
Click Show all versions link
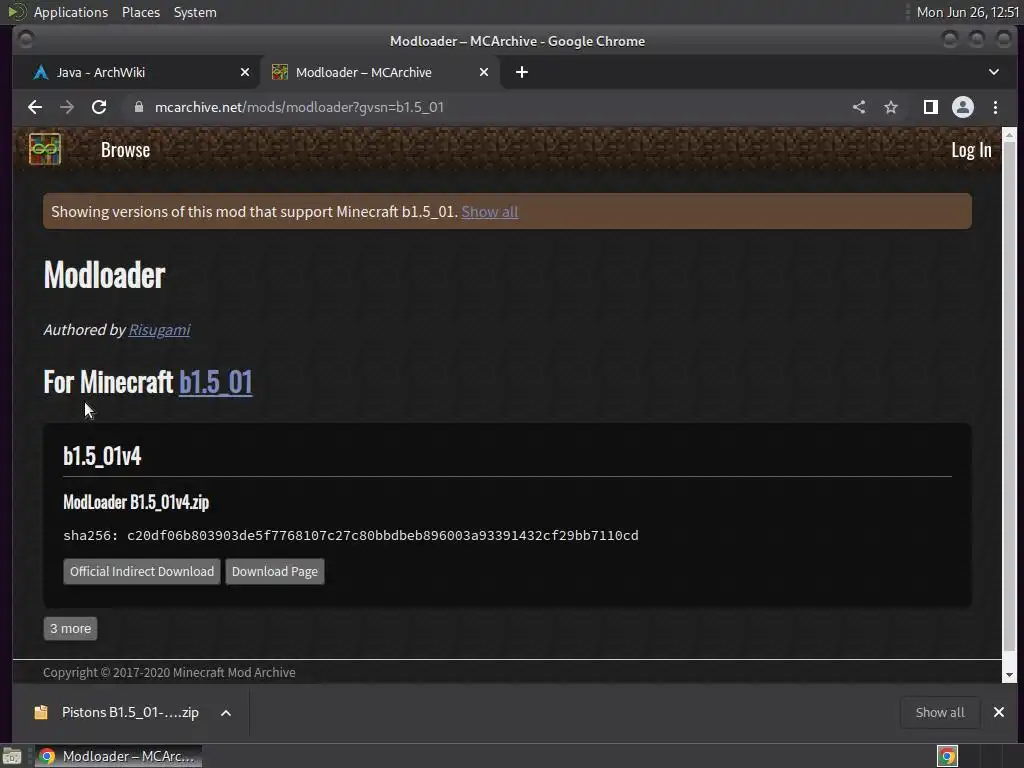490,212
